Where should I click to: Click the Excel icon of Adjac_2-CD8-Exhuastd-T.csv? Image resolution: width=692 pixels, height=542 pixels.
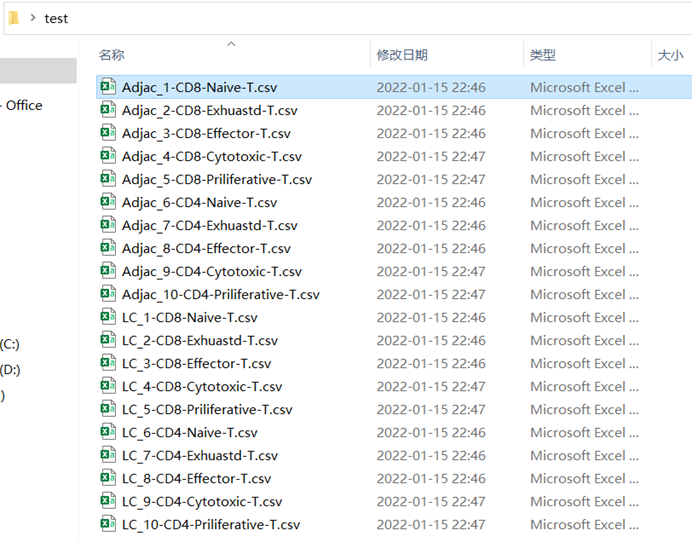tap(108, 109)
